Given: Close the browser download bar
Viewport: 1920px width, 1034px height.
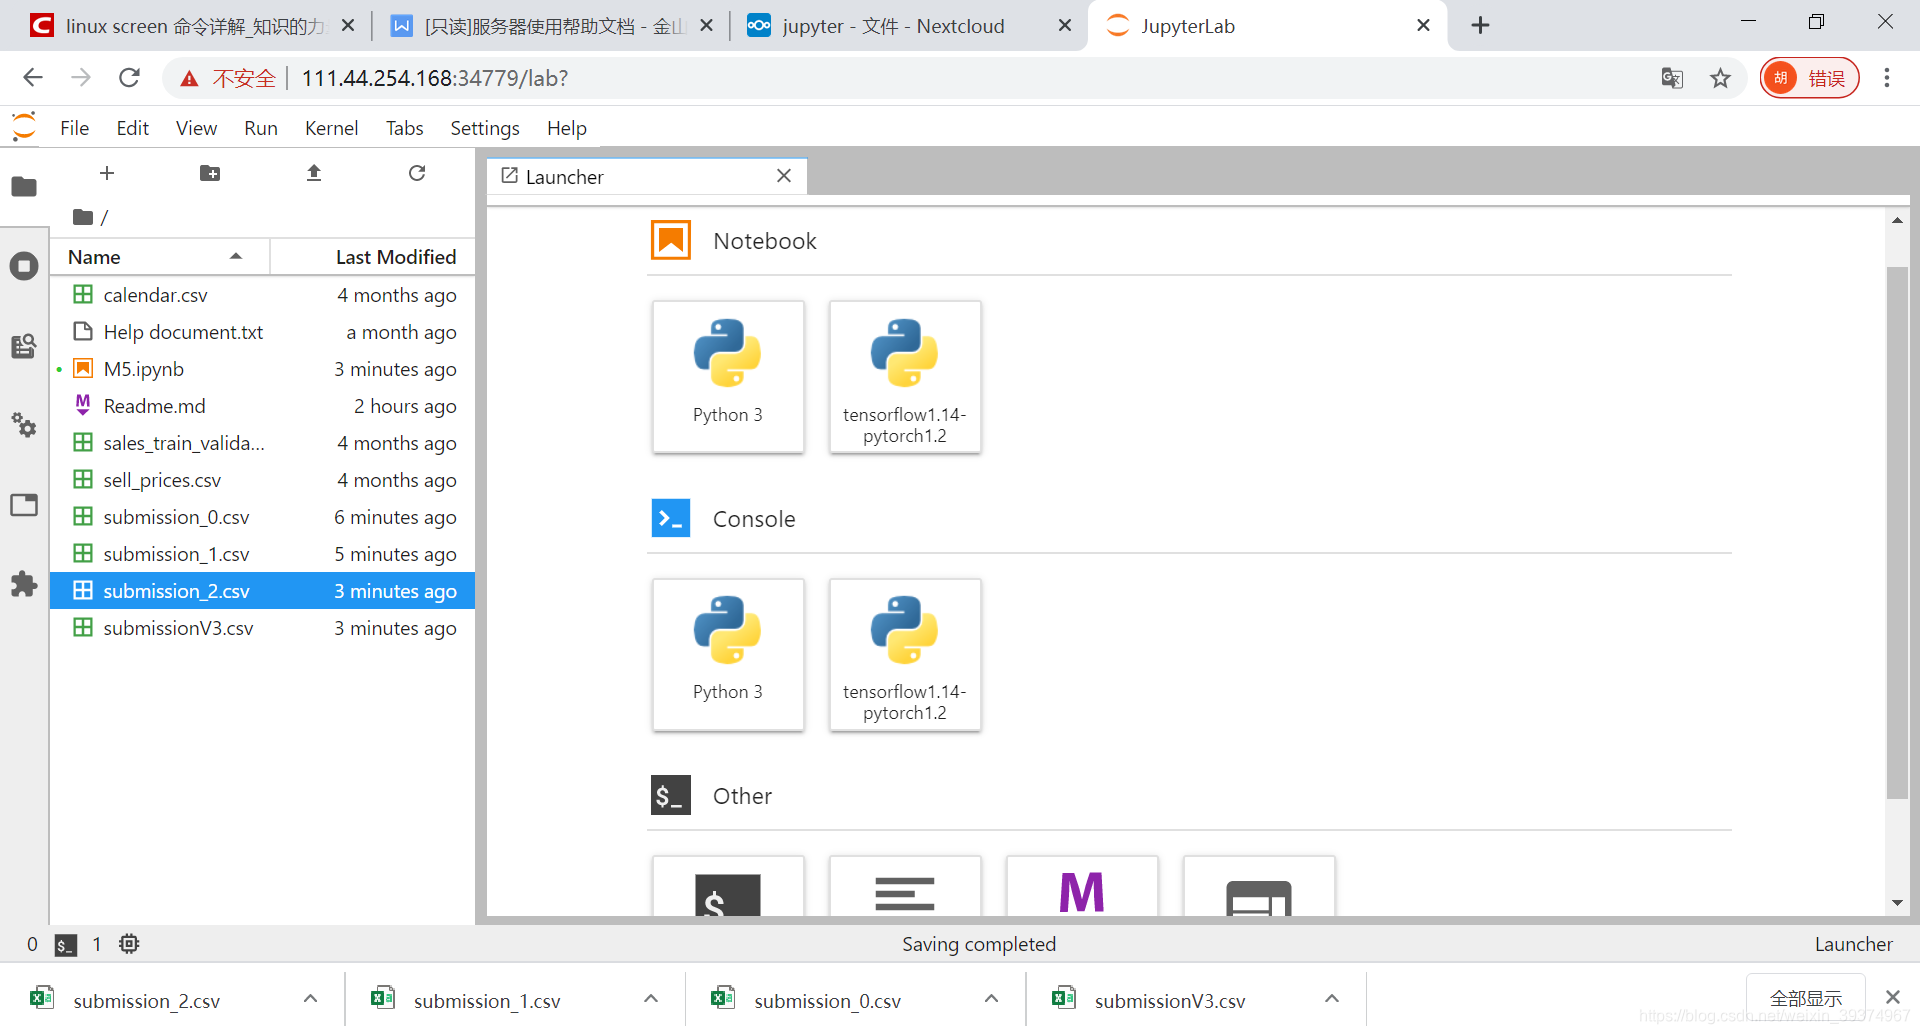Looking at the screenshot, I should coord(1892,997).
